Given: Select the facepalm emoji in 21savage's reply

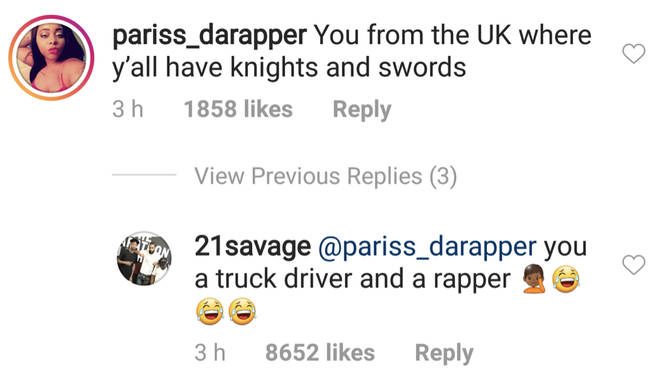Looking at the screenshot, I should point(533,278).
